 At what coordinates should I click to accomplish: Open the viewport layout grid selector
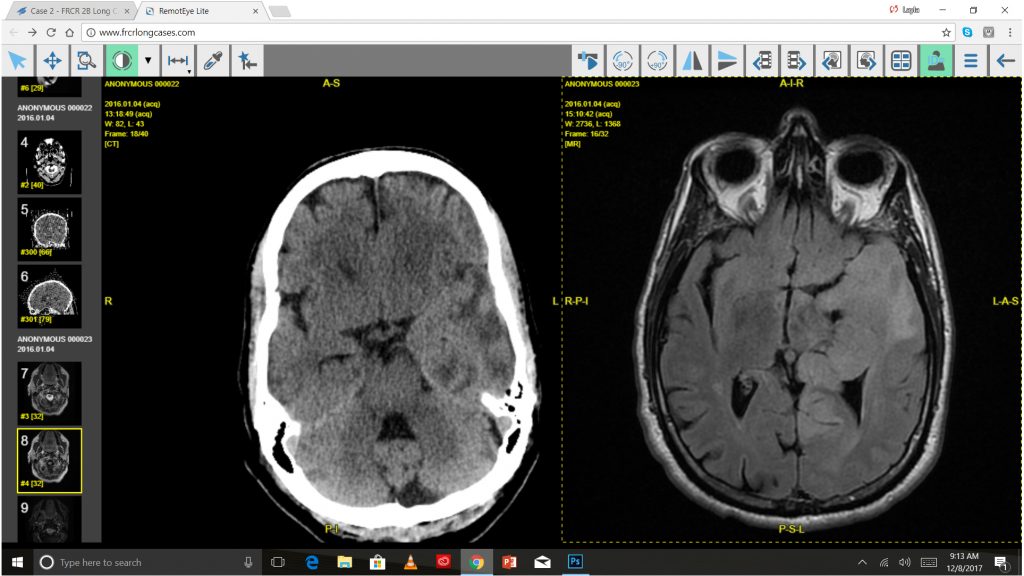(901, 61)
